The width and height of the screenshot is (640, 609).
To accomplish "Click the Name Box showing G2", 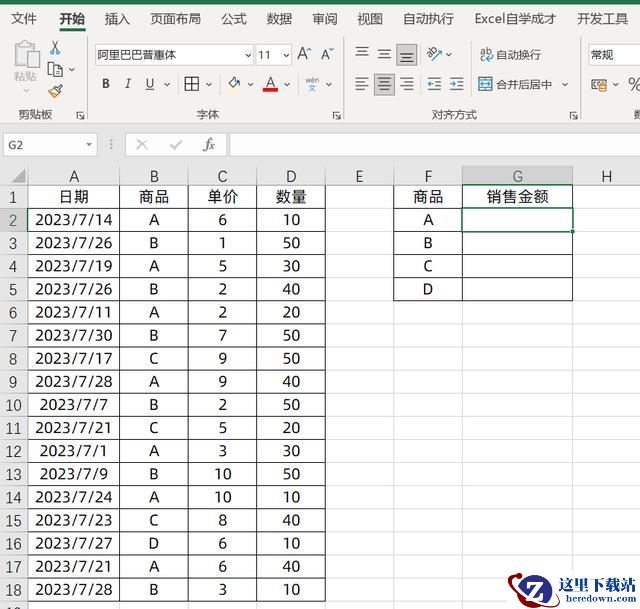I will [x=44, y=144].
